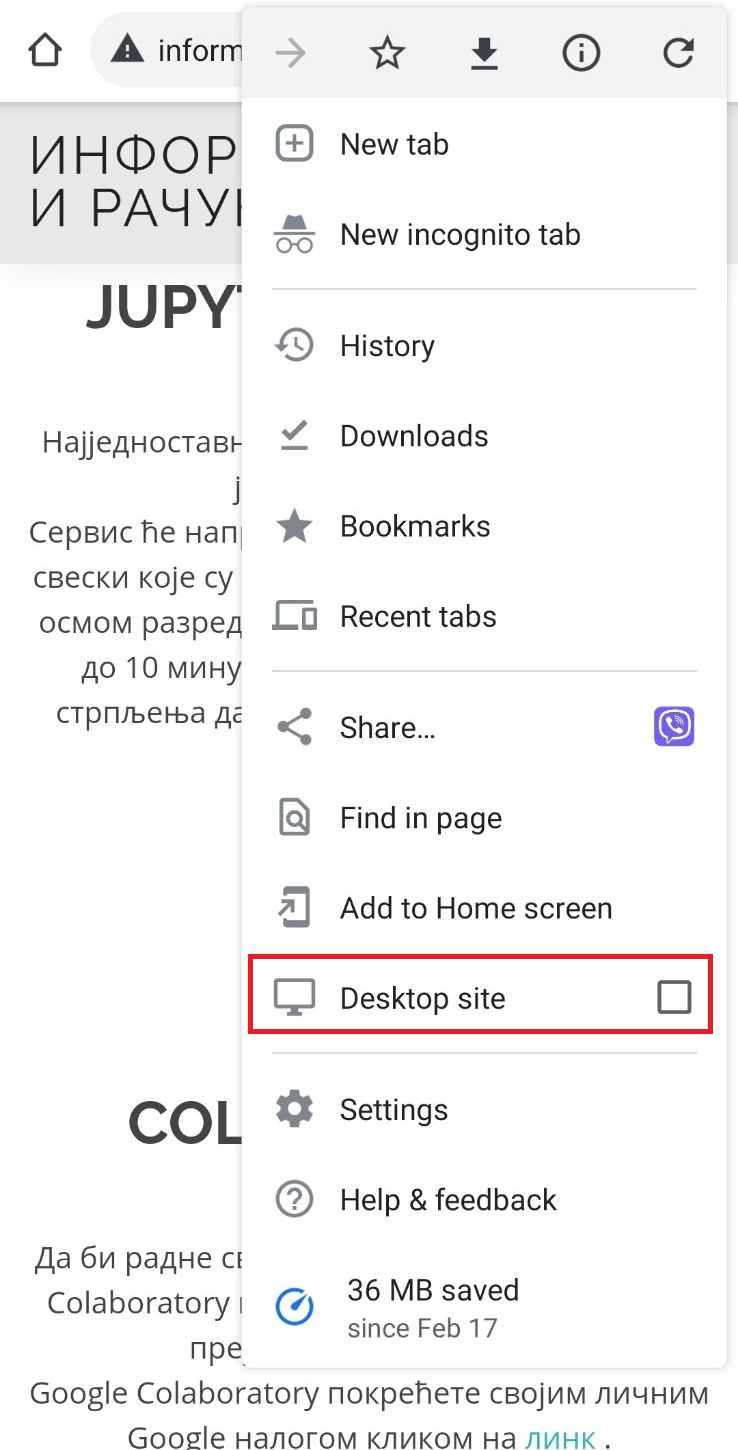Open a New incognito tab
Screen dimensions: 738x1450
pyautogui.click(x=460, y=235)
